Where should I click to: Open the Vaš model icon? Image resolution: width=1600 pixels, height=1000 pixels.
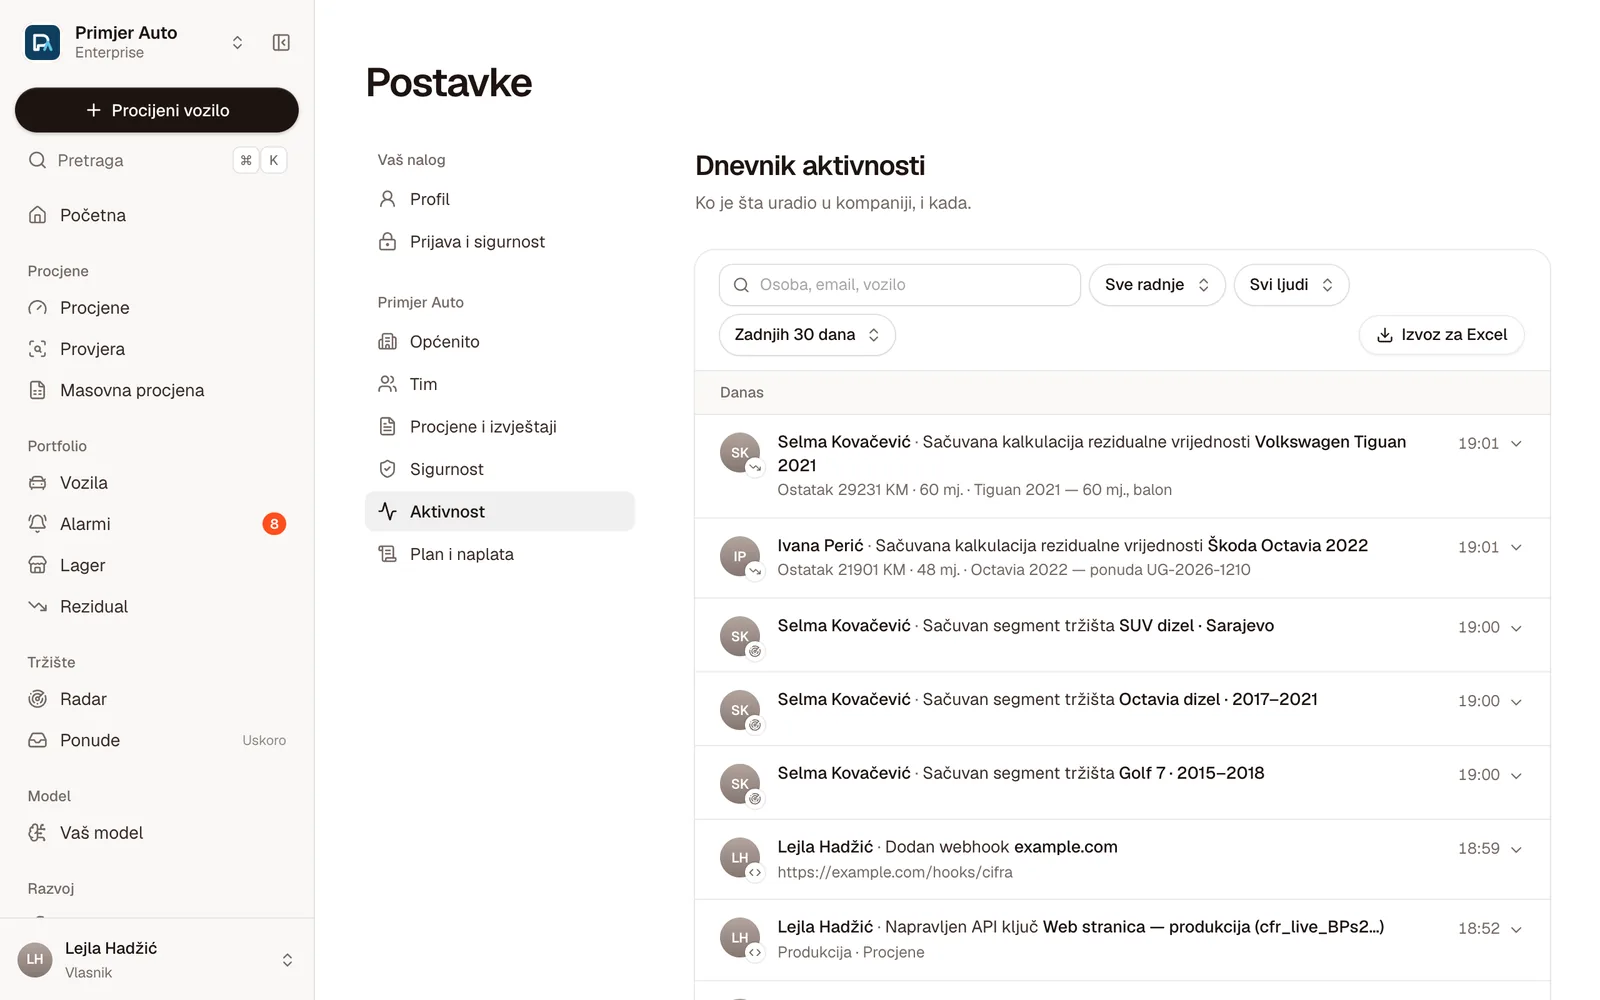(38, 833)
